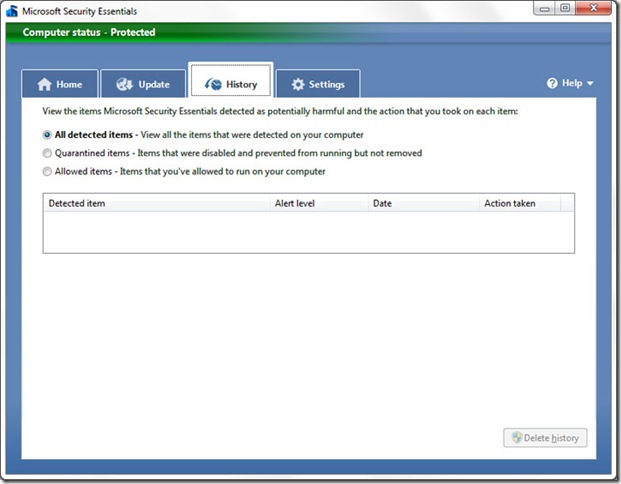This screenshot has width=621, height=484.
Task: Select the Allowed items radio button
Action: (x=47, y=171)
